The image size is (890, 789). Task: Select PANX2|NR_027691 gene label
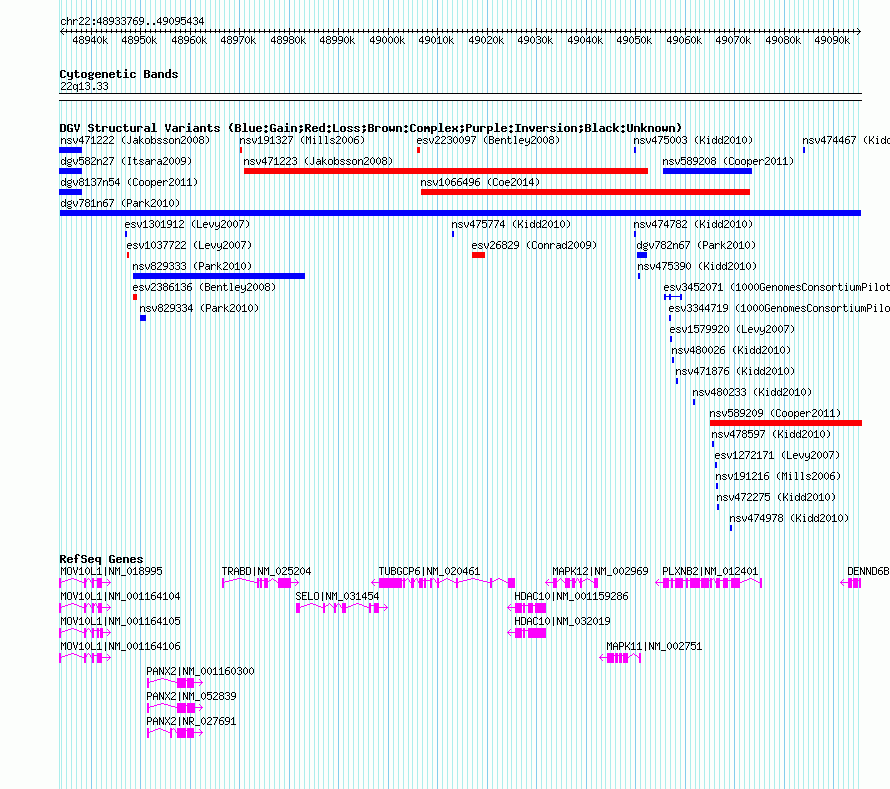click(x=191, y=721)
